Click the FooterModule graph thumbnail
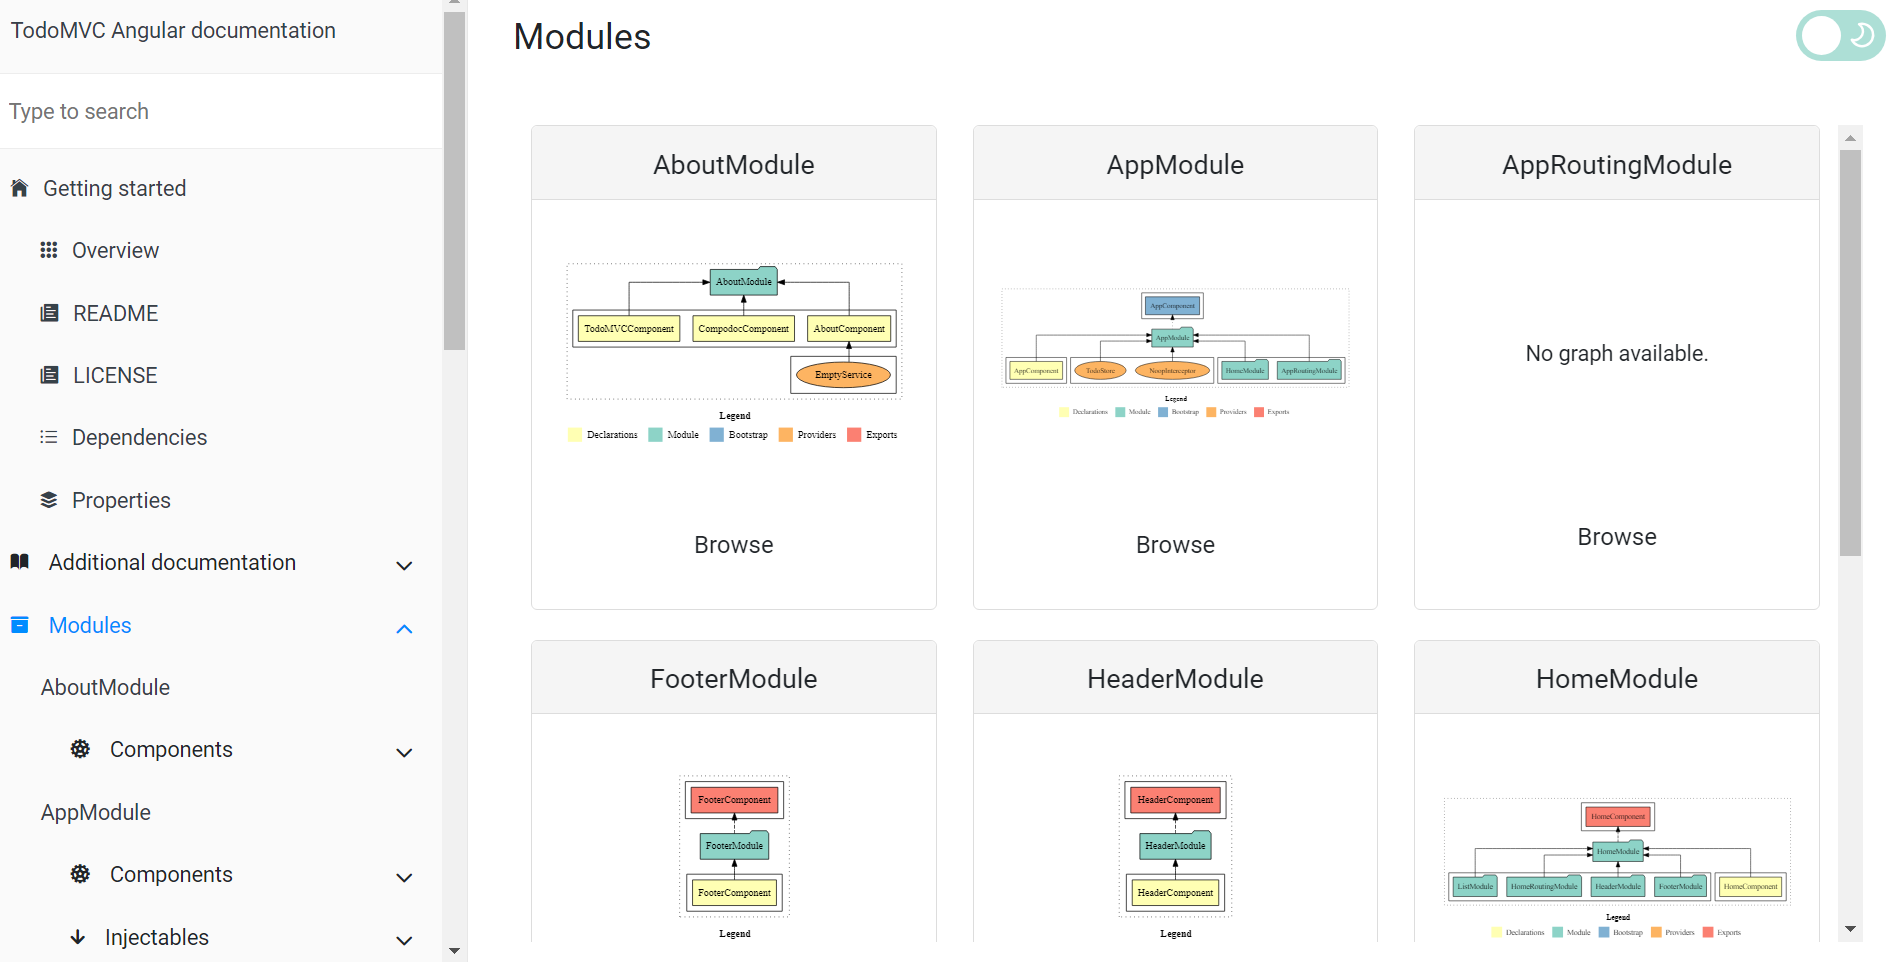The height and width of the screenshot is (962, 1899). click(733, 846)
